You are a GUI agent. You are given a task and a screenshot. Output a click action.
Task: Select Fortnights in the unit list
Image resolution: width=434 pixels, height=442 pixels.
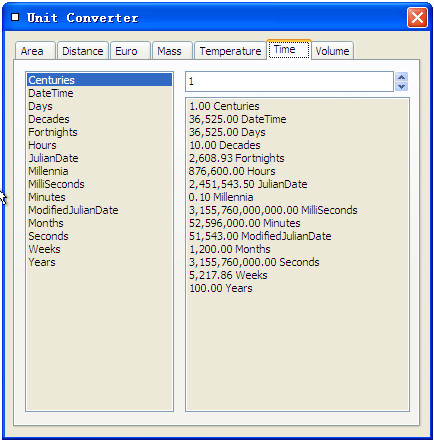tap(99, 132)
